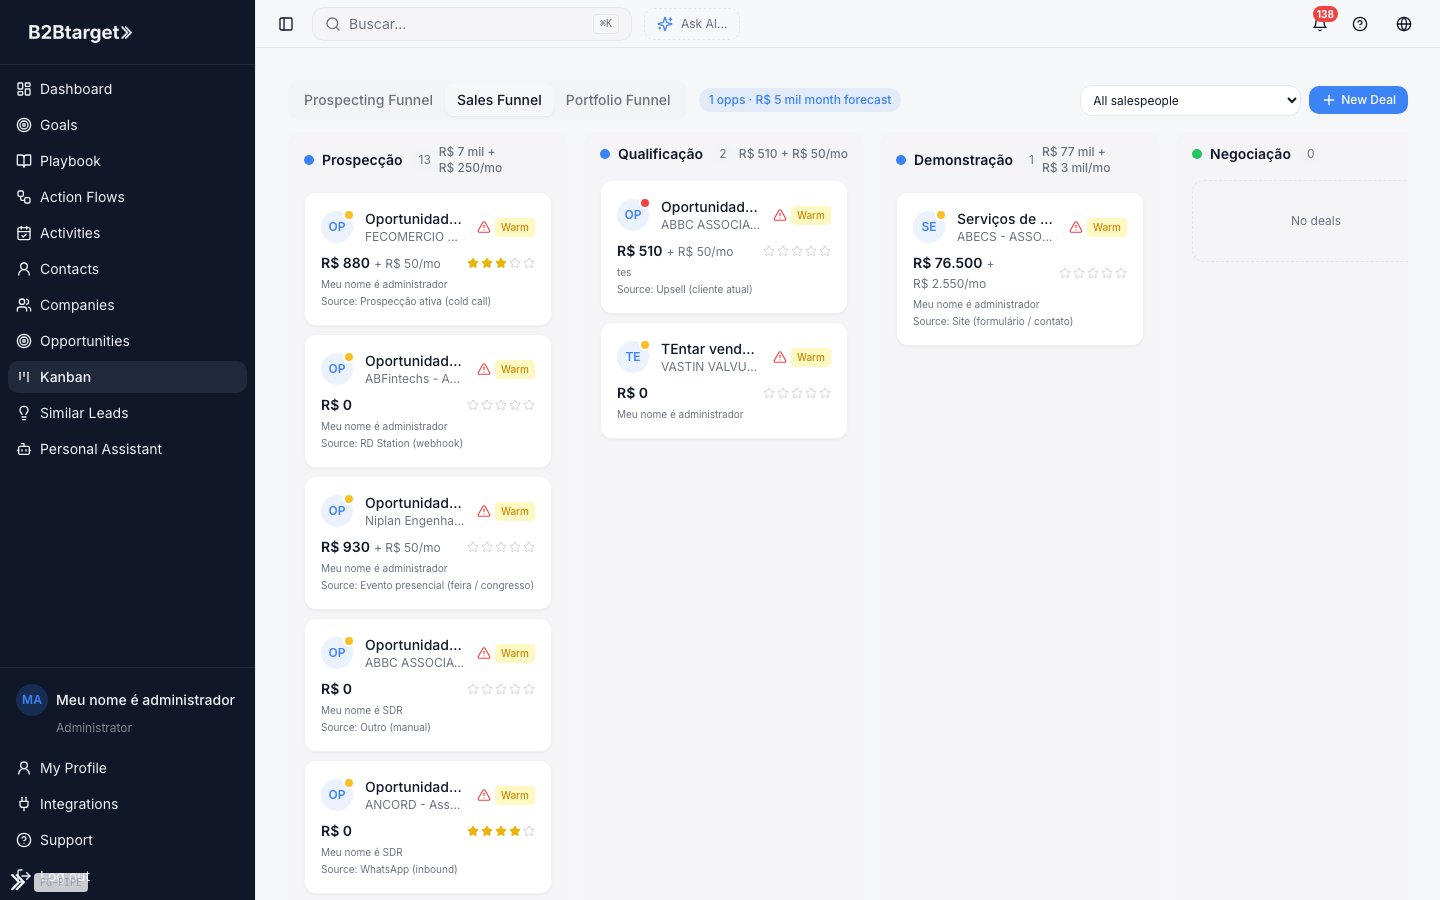Open the FECOMERCIO opportunity card title

point(413,219)
